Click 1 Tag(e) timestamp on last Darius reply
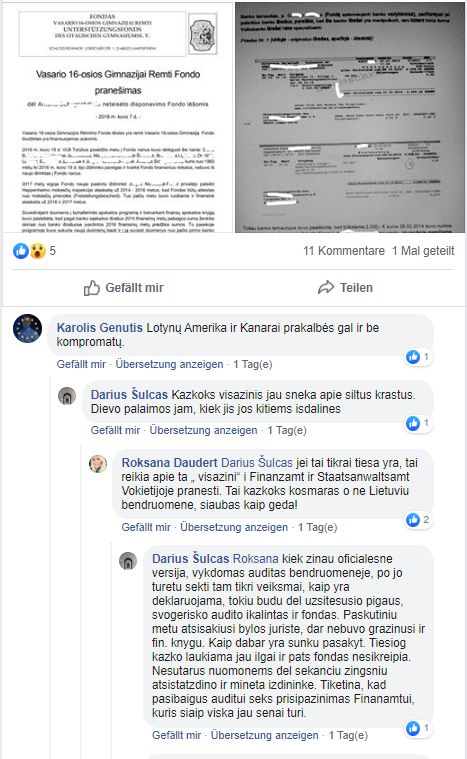This screenshot has width=467, height=759. (x=348, y=735)
